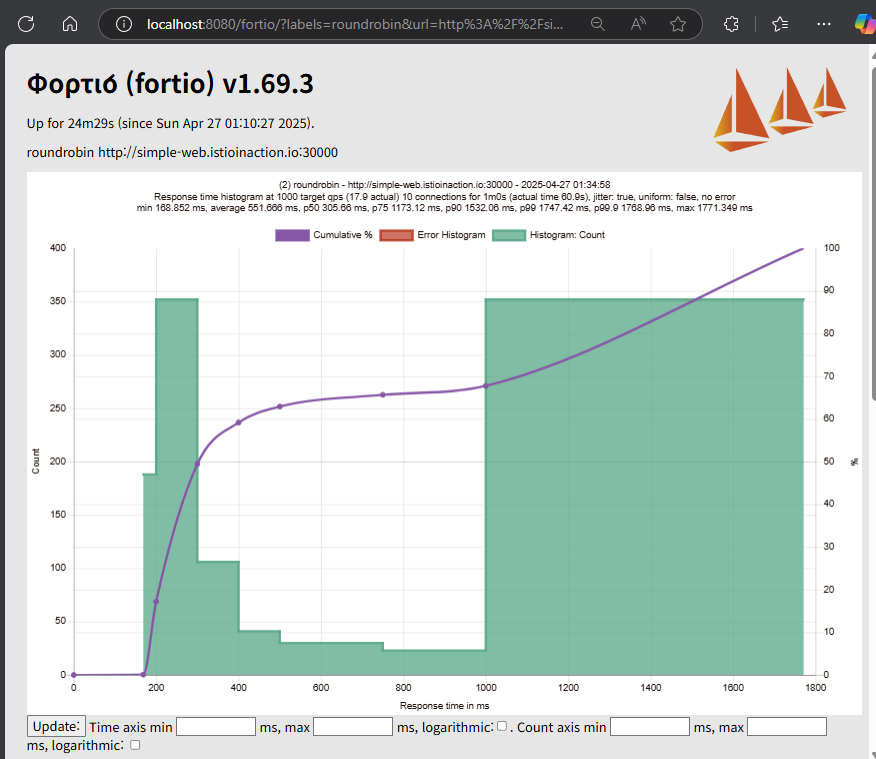Viewport: 876px width, 759px height.
Task: Click the Update button
Action: pos(56,726)
